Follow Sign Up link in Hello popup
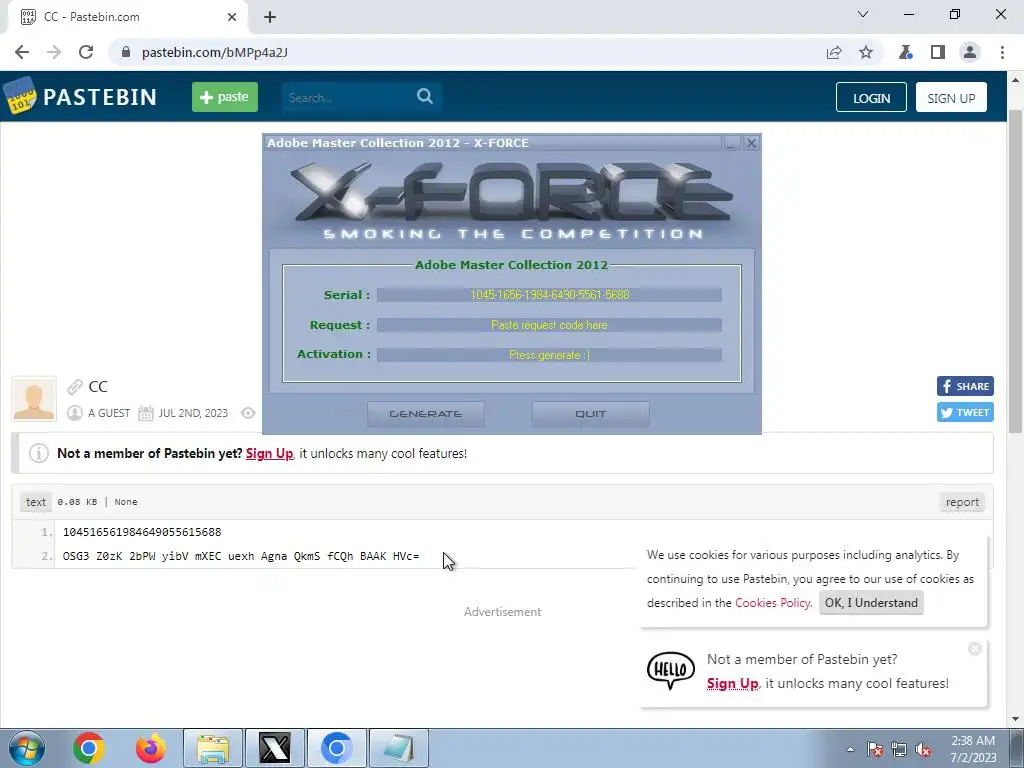Viewport: 1024px width, 768px height. pos(733,683)
